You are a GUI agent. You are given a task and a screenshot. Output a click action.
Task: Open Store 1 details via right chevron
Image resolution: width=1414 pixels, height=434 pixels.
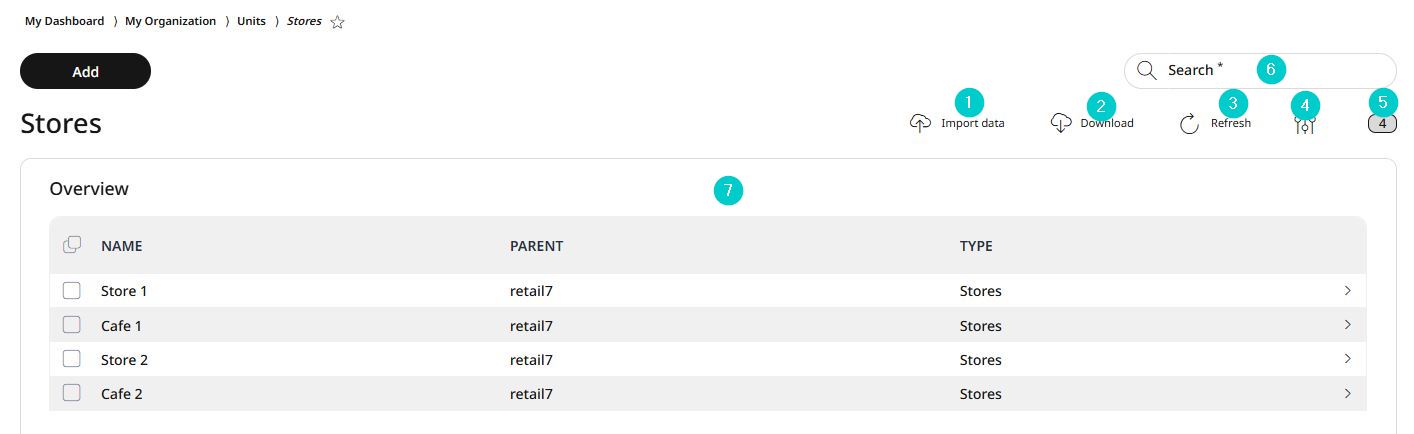(1348, 290)
